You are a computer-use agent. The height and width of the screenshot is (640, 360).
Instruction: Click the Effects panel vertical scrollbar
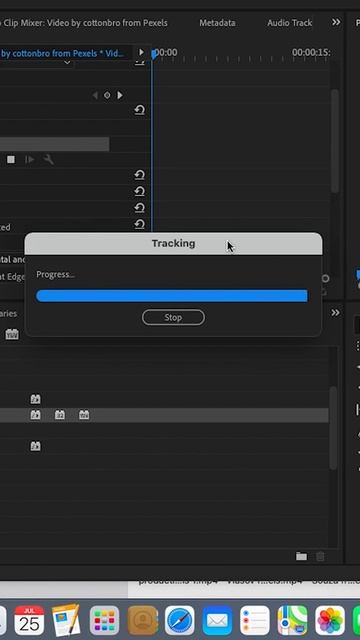pyautogui.click(x=333, y=429)
